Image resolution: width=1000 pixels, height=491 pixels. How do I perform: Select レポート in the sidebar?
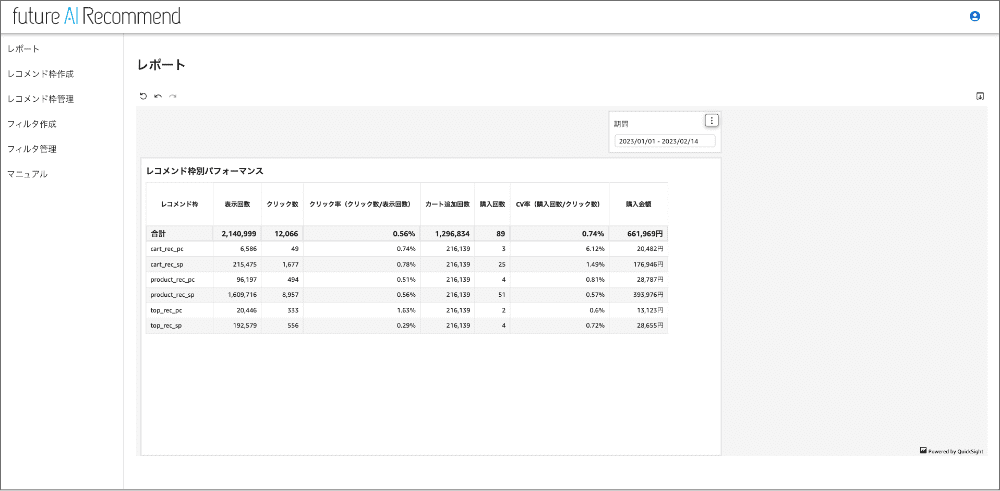23,48
